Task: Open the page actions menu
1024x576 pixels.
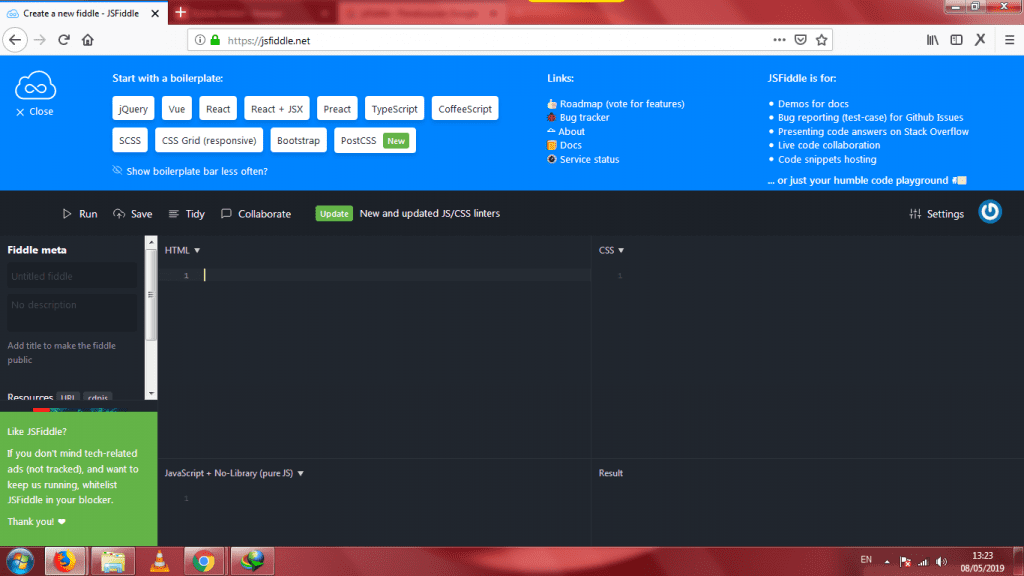Action: (779, 40)
